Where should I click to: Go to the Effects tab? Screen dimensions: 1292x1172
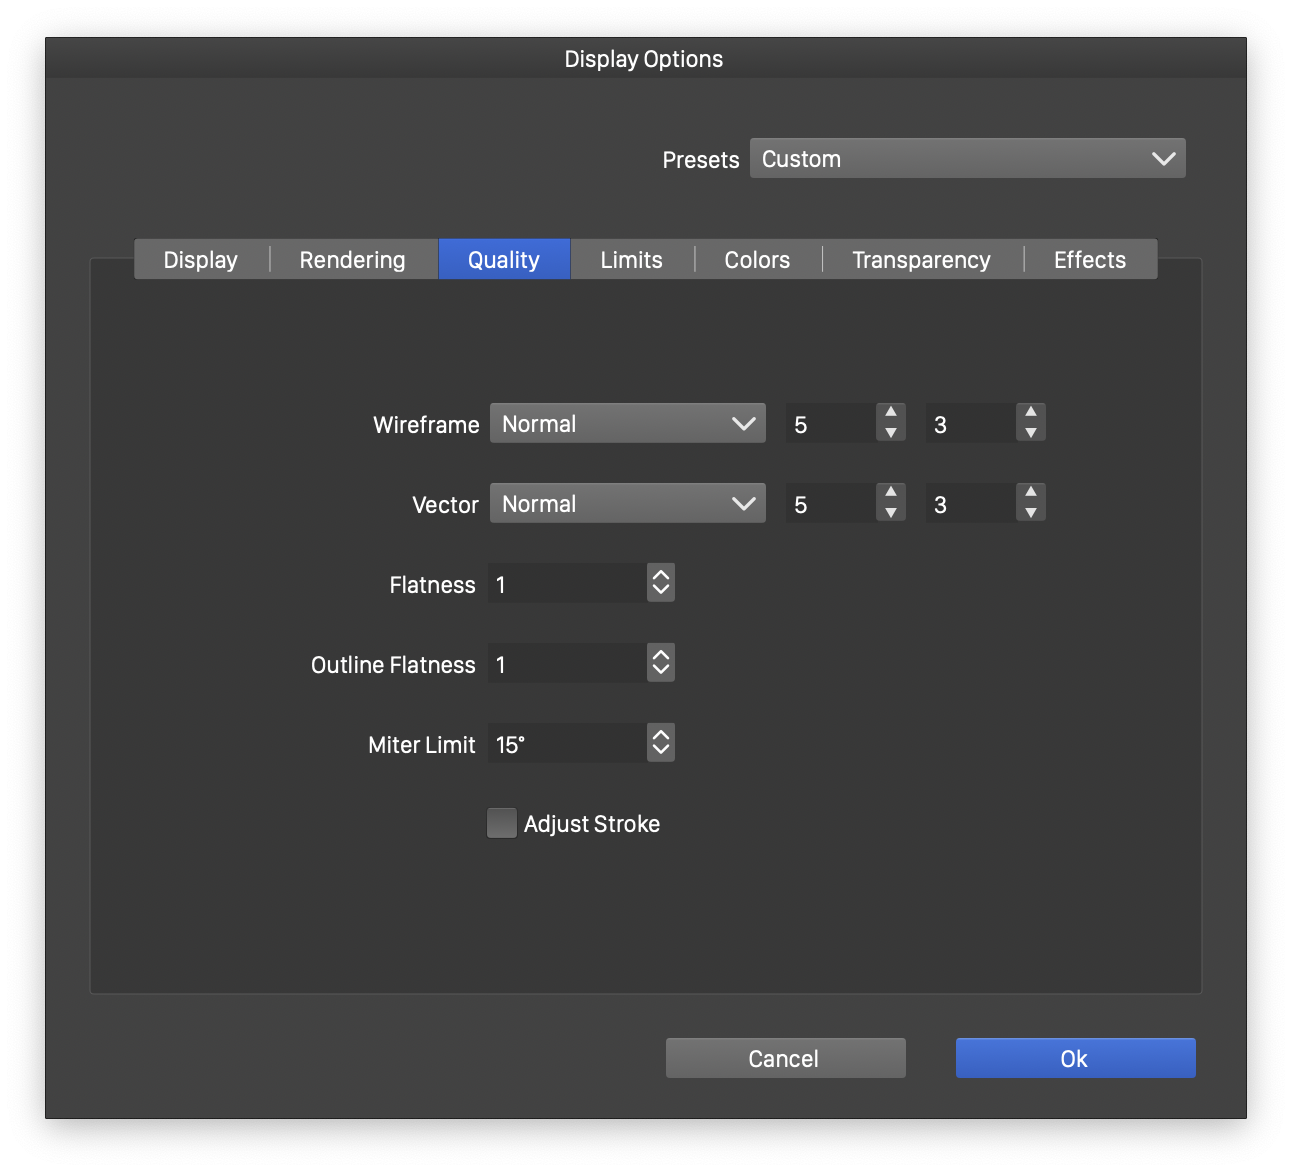(x=1089, y=260)
